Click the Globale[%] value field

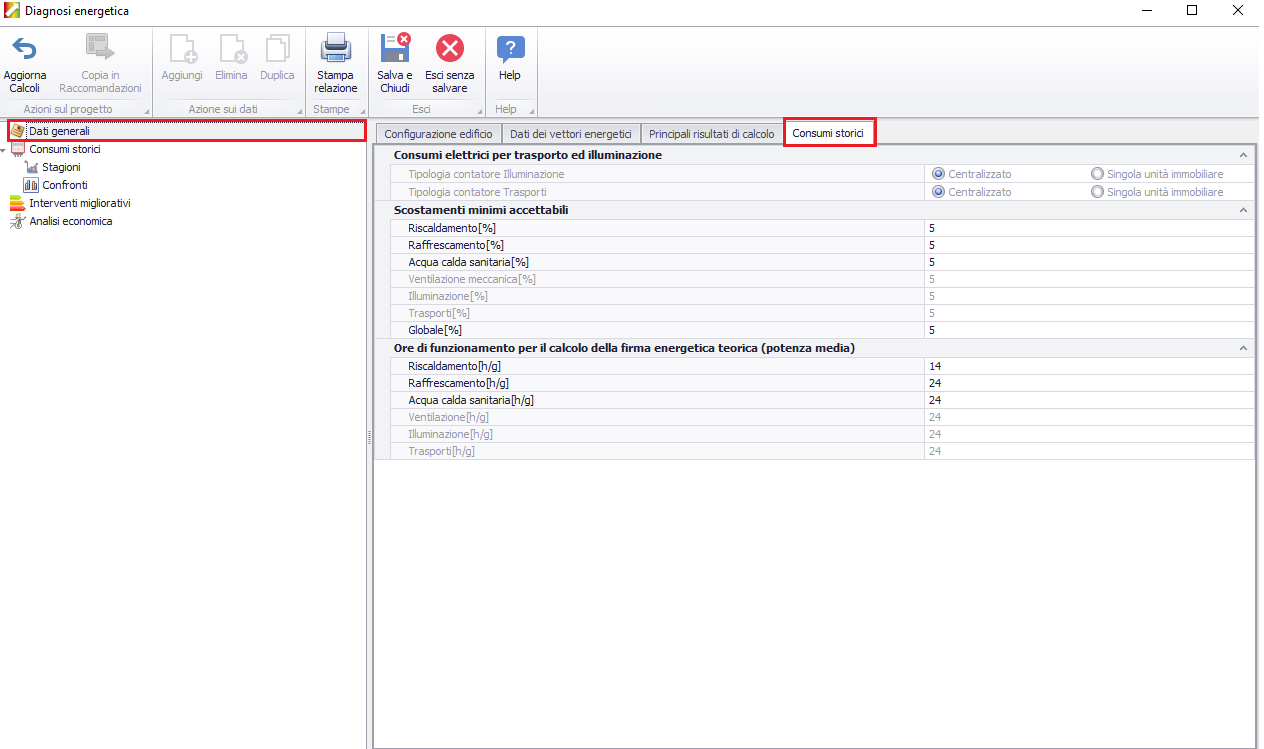click(x=1087, y=330)
